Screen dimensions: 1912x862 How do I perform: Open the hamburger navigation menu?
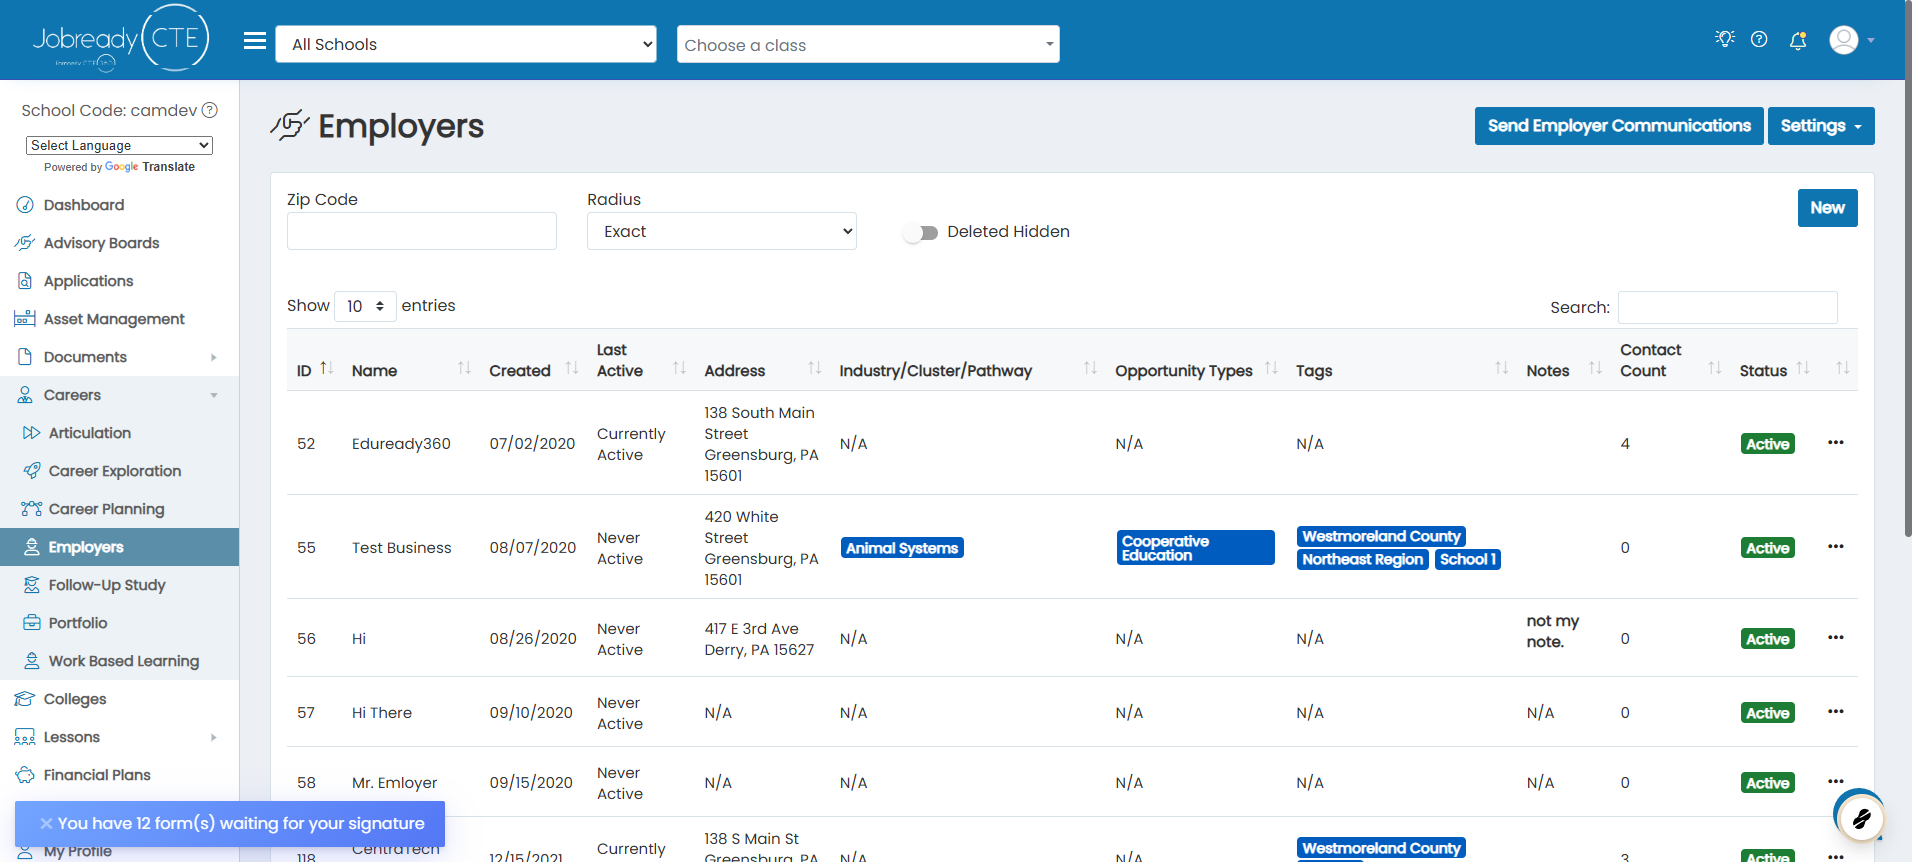[x=255, y=41]
